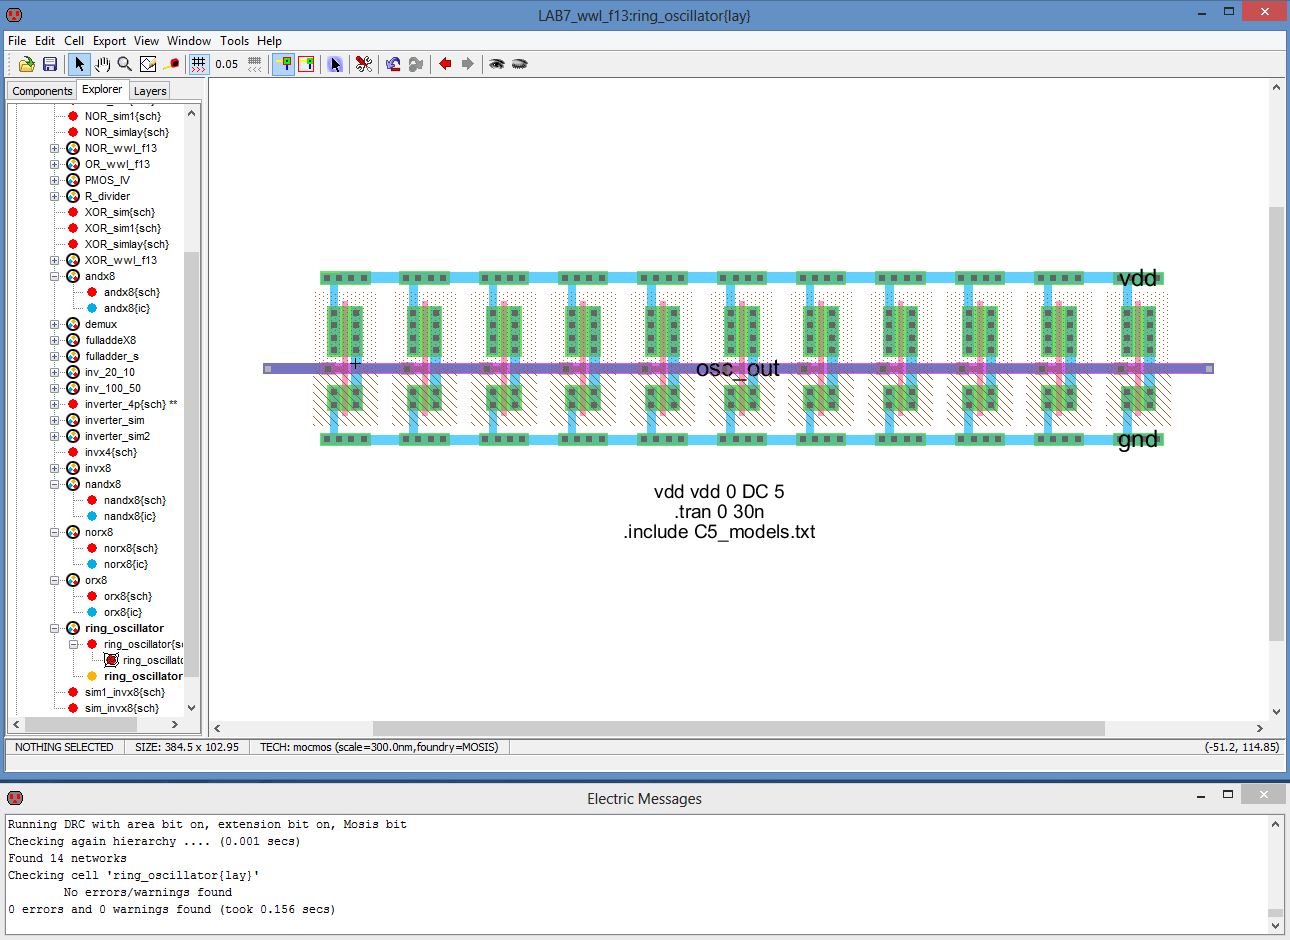The image size is (1290, 940).
Task: Switch to the Components tab
Action: [42, 91]
